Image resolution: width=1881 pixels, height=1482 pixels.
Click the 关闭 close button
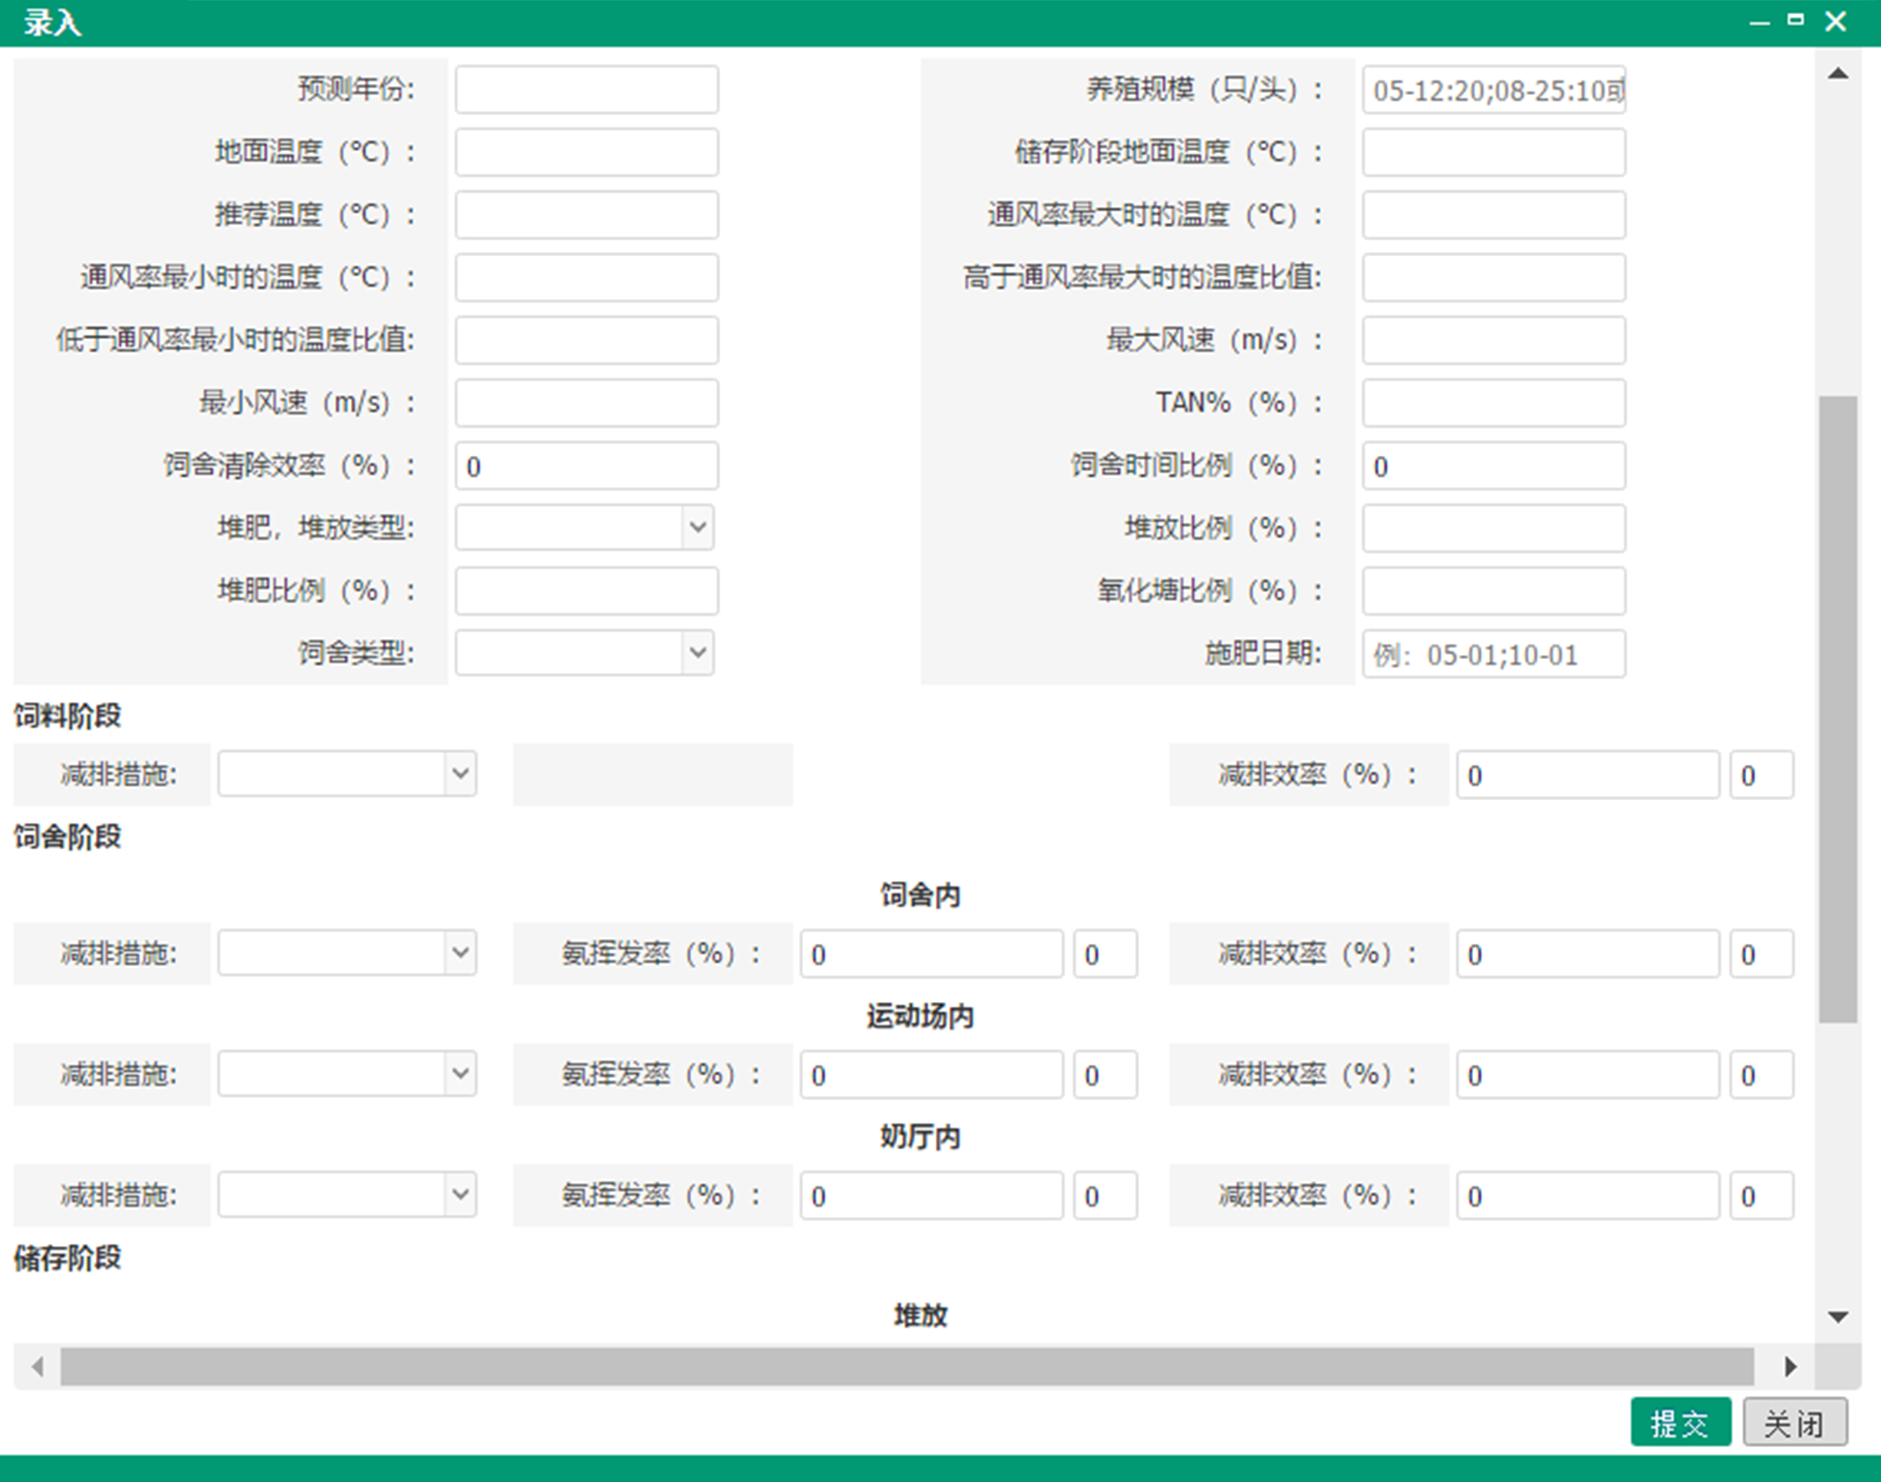coord(1794,1422)
